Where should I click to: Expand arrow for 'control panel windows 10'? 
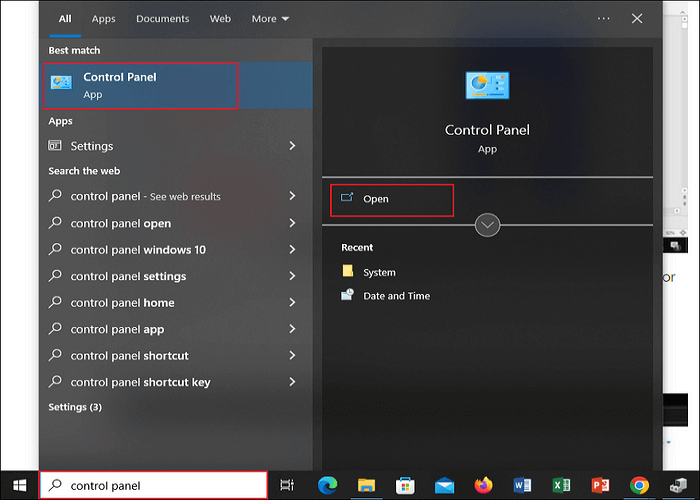tap(292, 249)
